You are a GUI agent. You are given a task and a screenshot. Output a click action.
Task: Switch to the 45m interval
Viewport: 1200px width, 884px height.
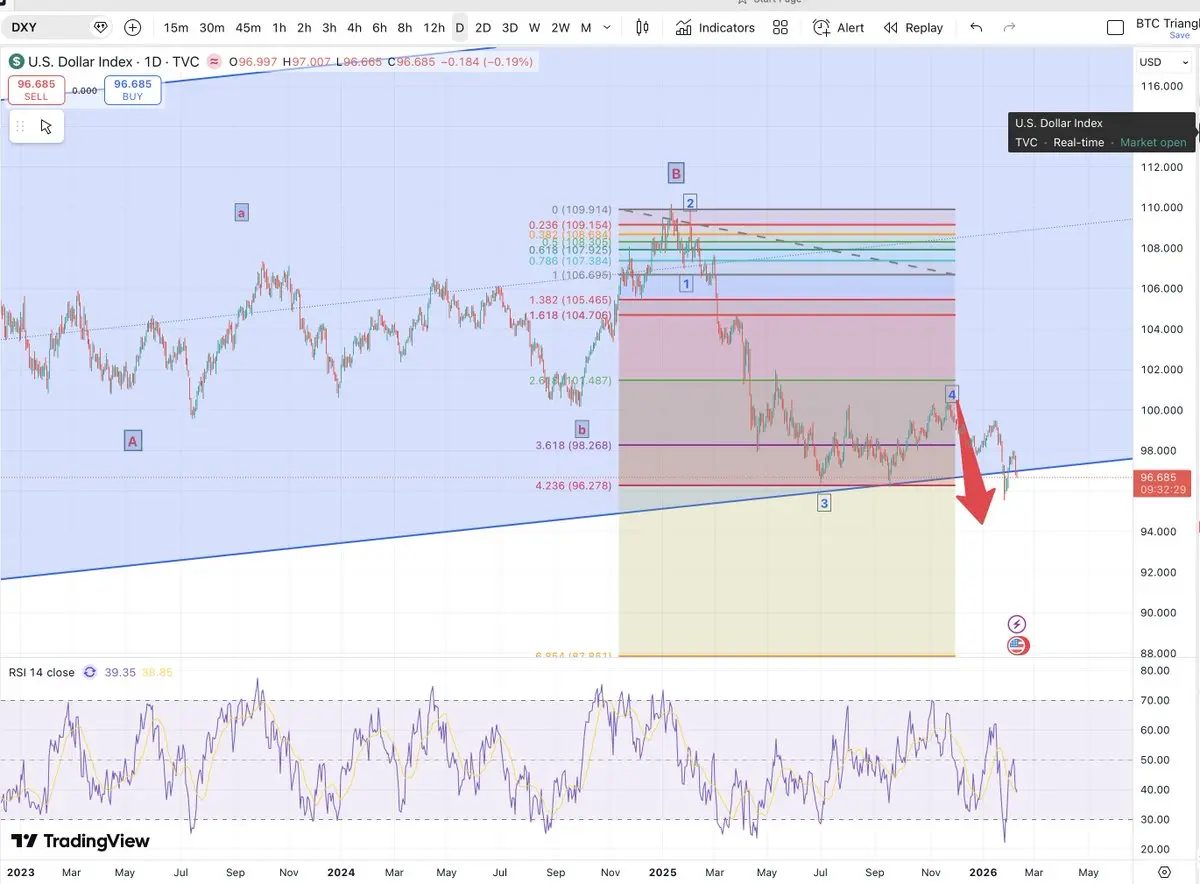tap(247, 27)
